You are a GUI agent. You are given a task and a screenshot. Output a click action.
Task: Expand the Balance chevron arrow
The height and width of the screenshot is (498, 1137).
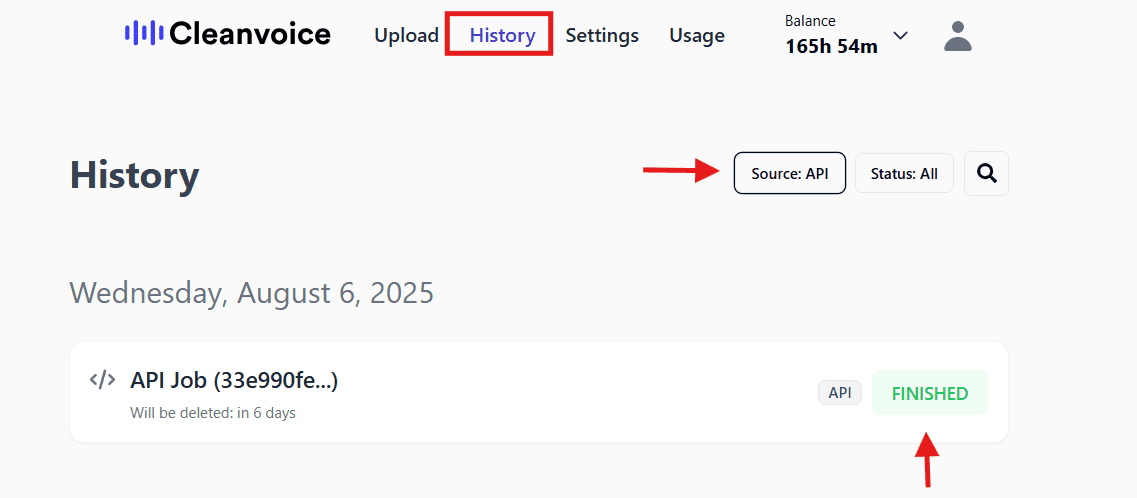pos(900,36)
